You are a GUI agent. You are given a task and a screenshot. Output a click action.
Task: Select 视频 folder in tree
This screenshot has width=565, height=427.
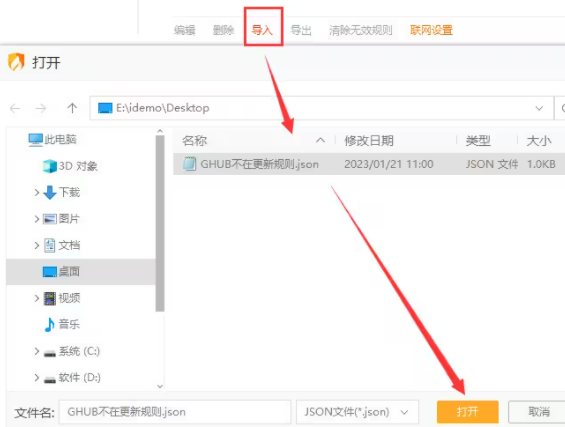pos(69,298)
